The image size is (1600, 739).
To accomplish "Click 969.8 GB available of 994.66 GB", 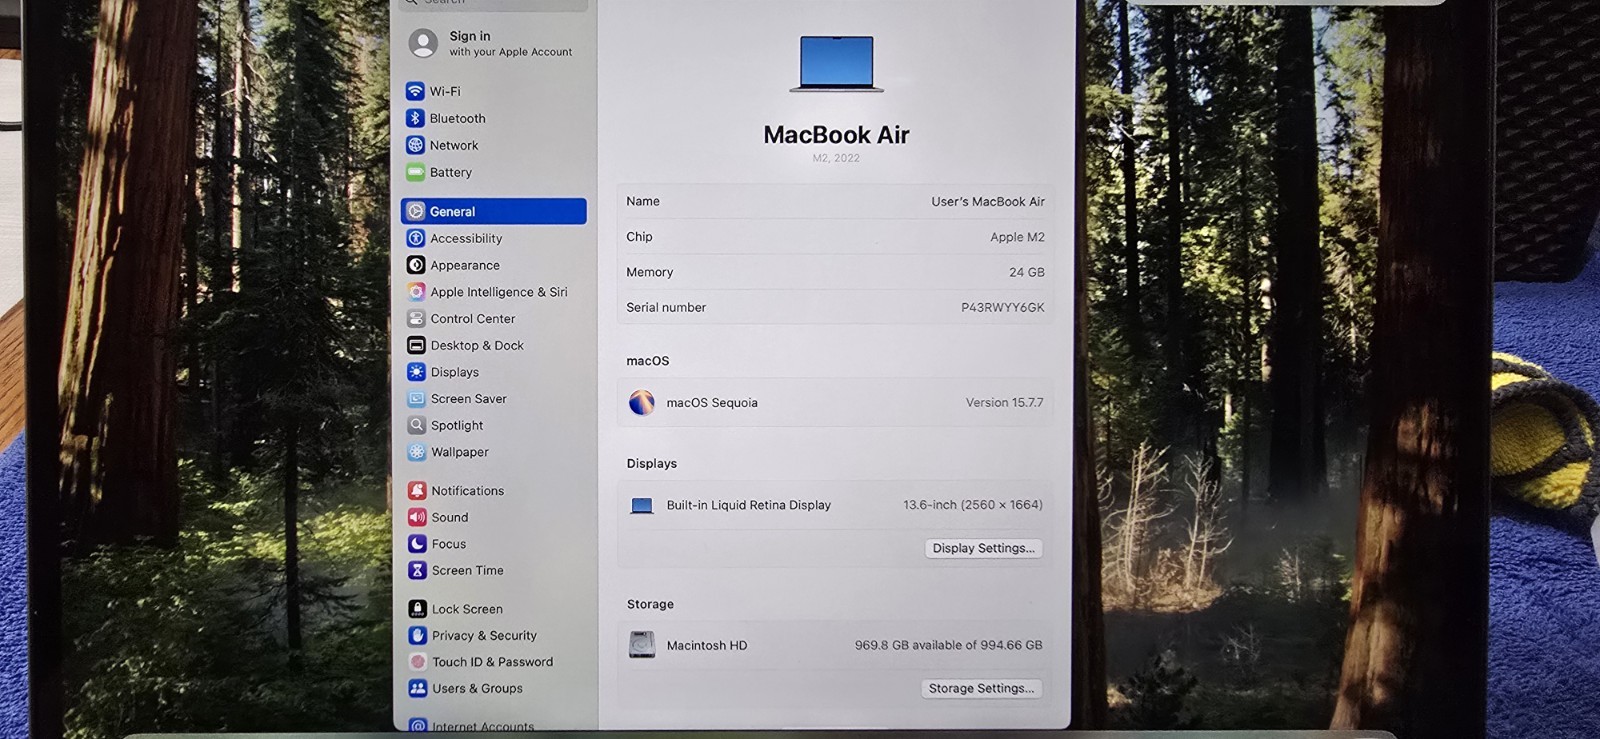I will [x=948, y=645].
